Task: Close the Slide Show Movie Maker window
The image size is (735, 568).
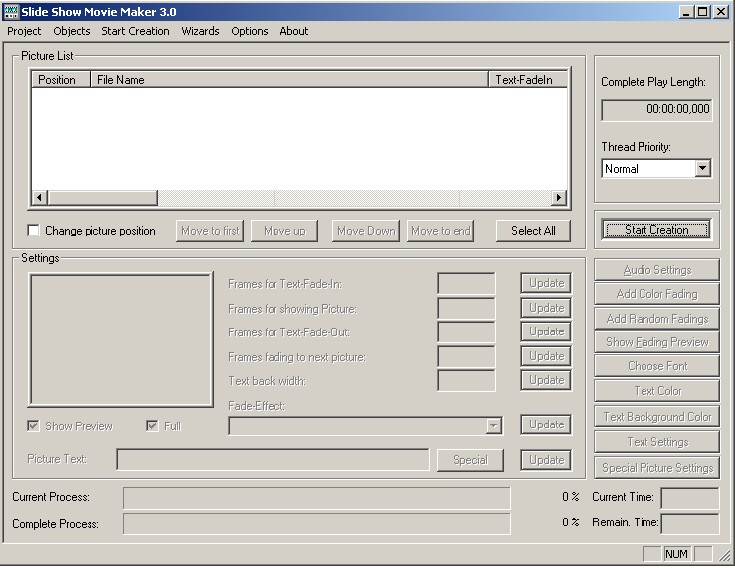Action: (x=720, y=12)
